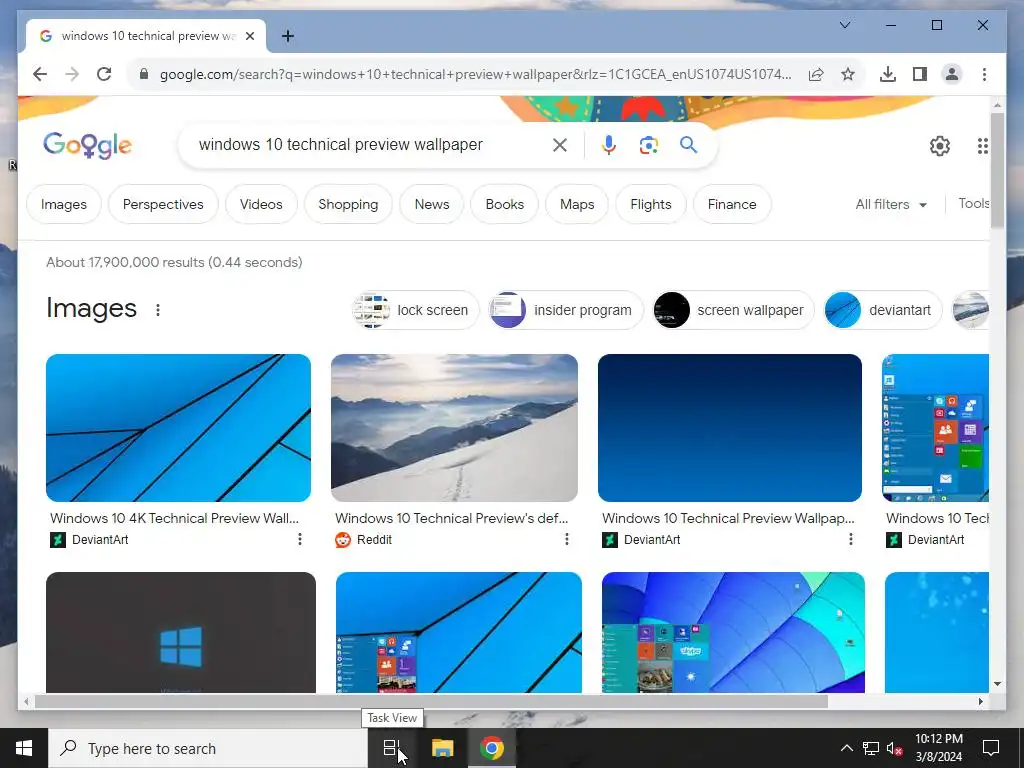Open Chrome three-dot menu
Image resolution: width=1024 pixels, height=768 pixels.
984,74
